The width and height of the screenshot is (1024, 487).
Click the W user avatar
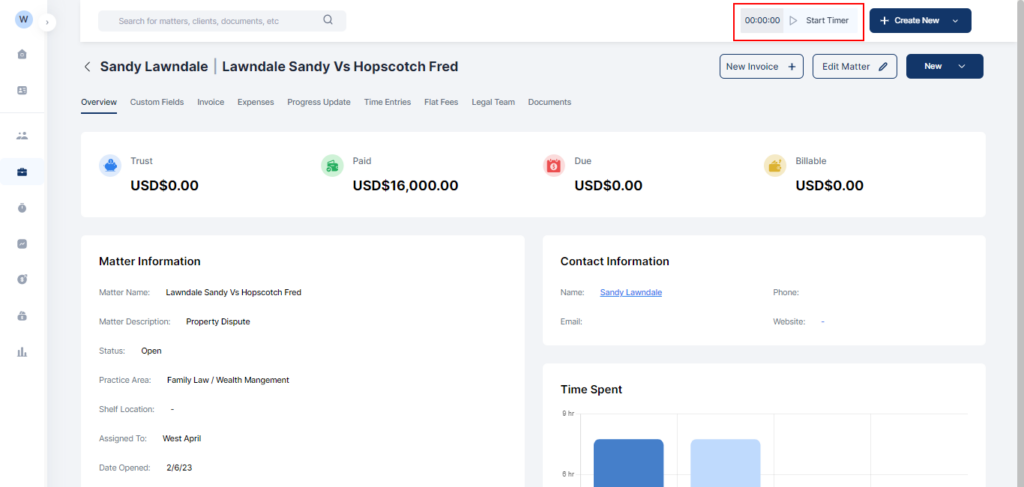(23, 20)
